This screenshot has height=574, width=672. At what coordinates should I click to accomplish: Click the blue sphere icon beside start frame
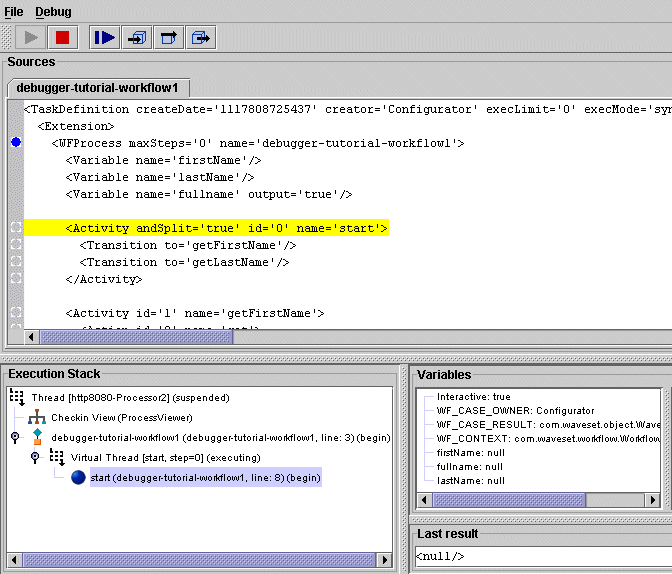click(78, 477)
